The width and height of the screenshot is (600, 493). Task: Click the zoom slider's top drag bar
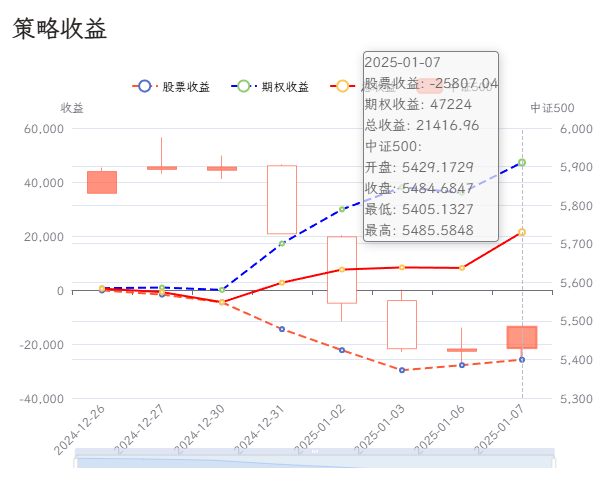tap(314, 451)
